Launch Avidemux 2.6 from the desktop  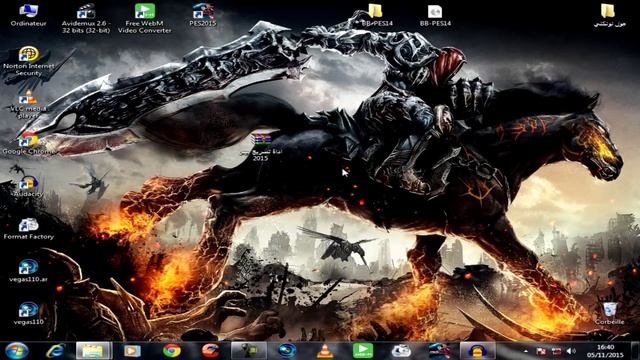pos(86,18)
